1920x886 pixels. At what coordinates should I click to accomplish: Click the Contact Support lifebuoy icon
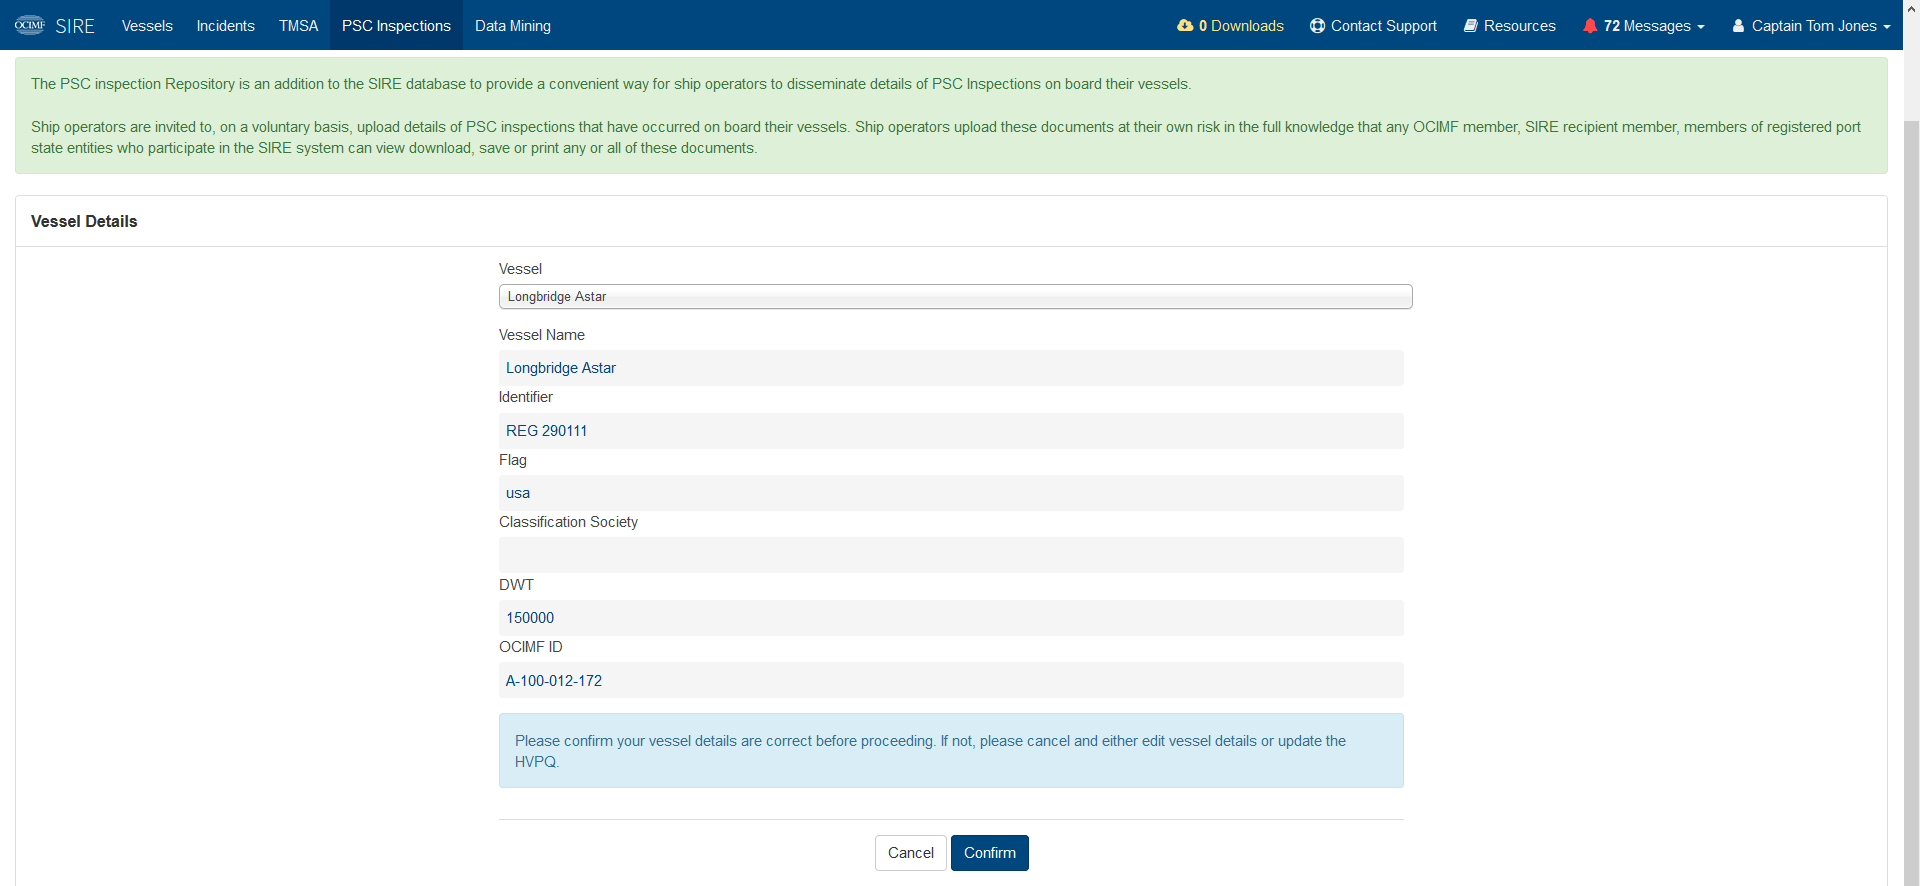[1317, 26]
